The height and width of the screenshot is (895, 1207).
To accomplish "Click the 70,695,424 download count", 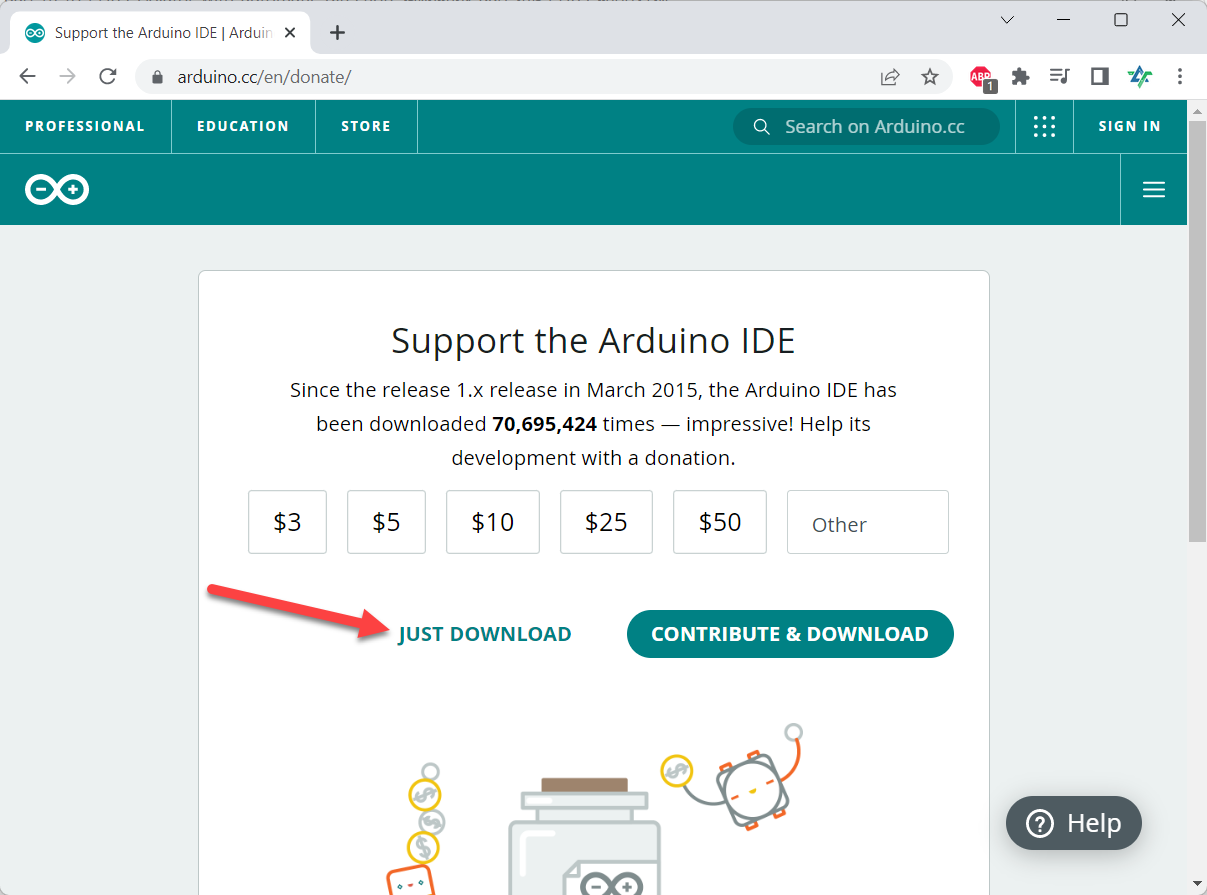I will (545, 424).
